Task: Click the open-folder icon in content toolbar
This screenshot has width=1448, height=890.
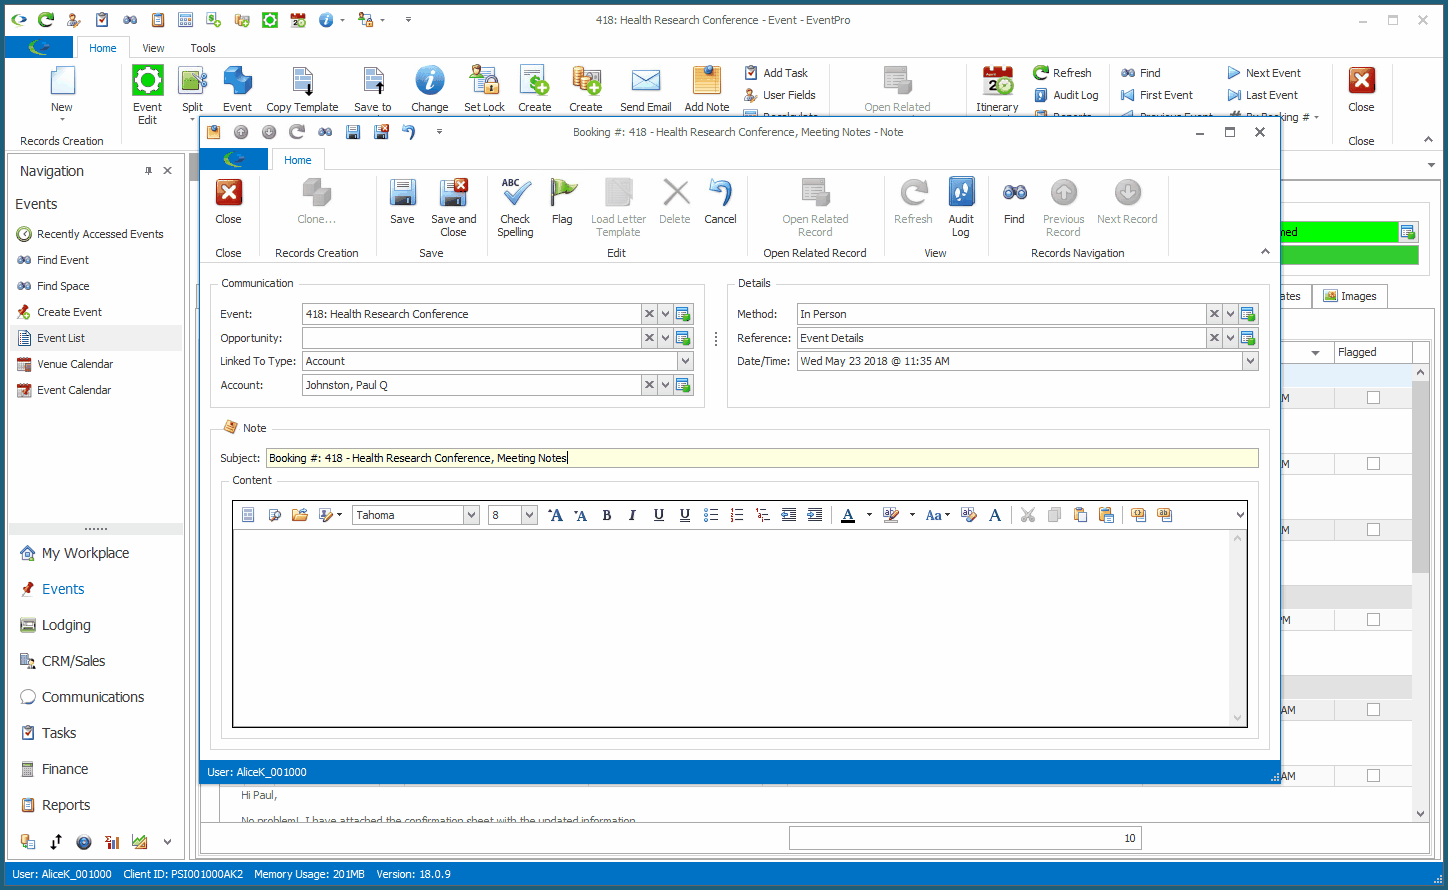Action: pos(300,515)
